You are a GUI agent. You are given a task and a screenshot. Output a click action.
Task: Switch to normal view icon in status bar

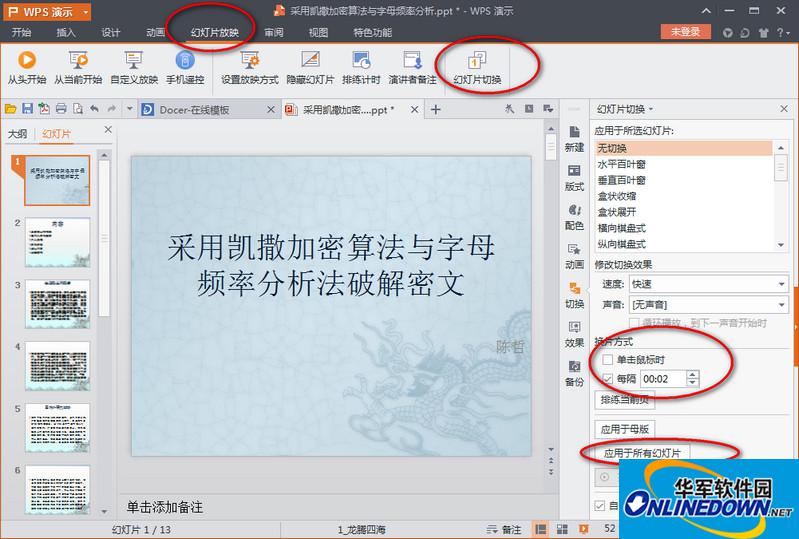[x=541, y=529]
